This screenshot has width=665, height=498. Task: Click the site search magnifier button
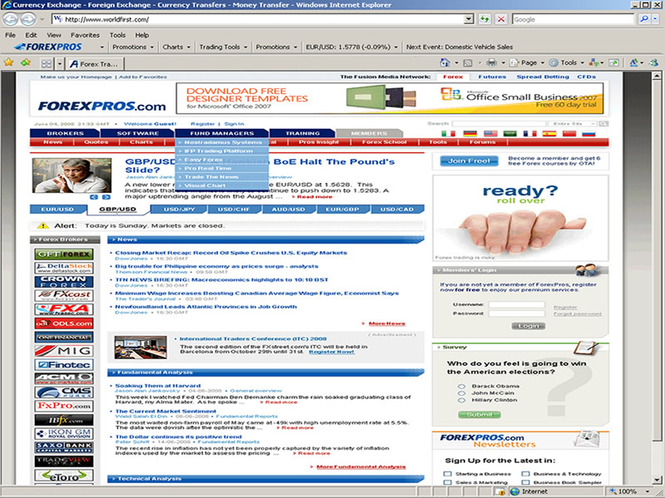tap(604, 123)
